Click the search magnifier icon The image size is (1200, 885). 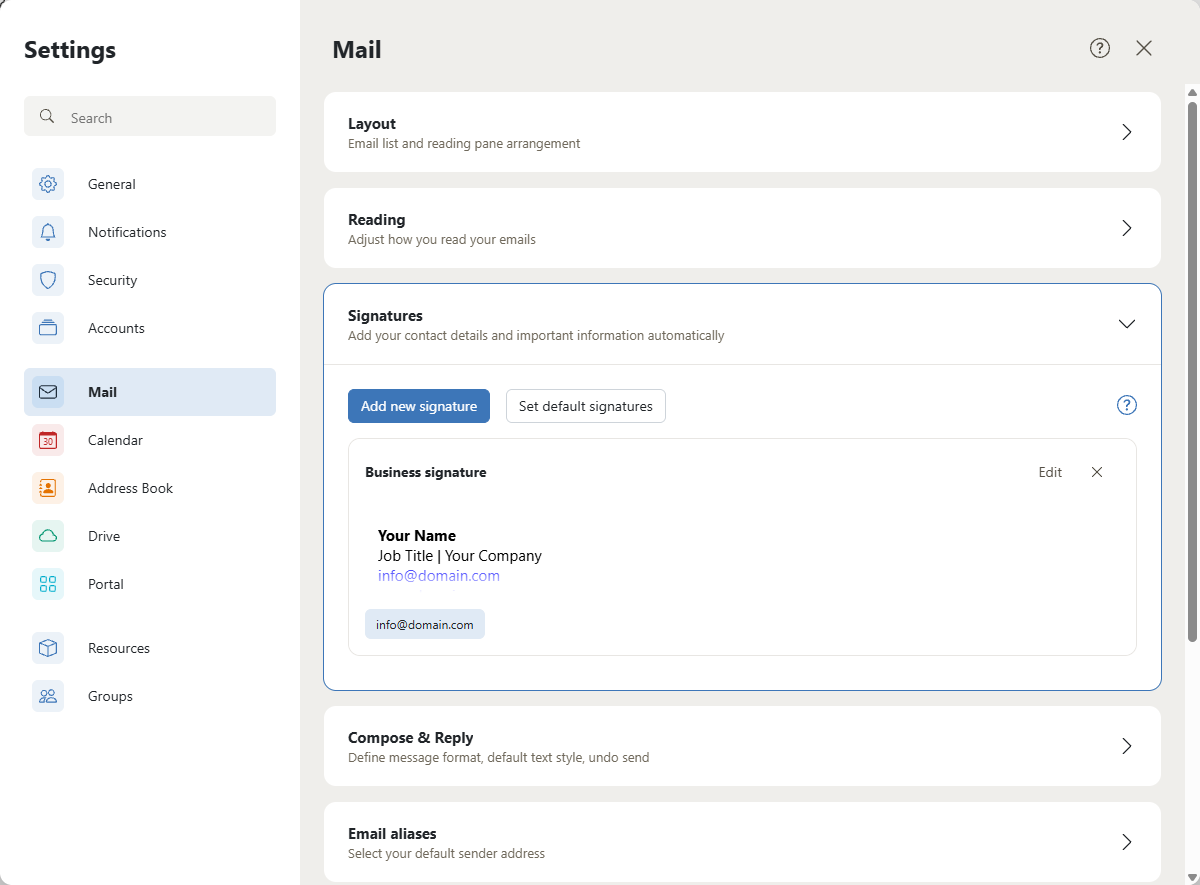coord(47,117)
